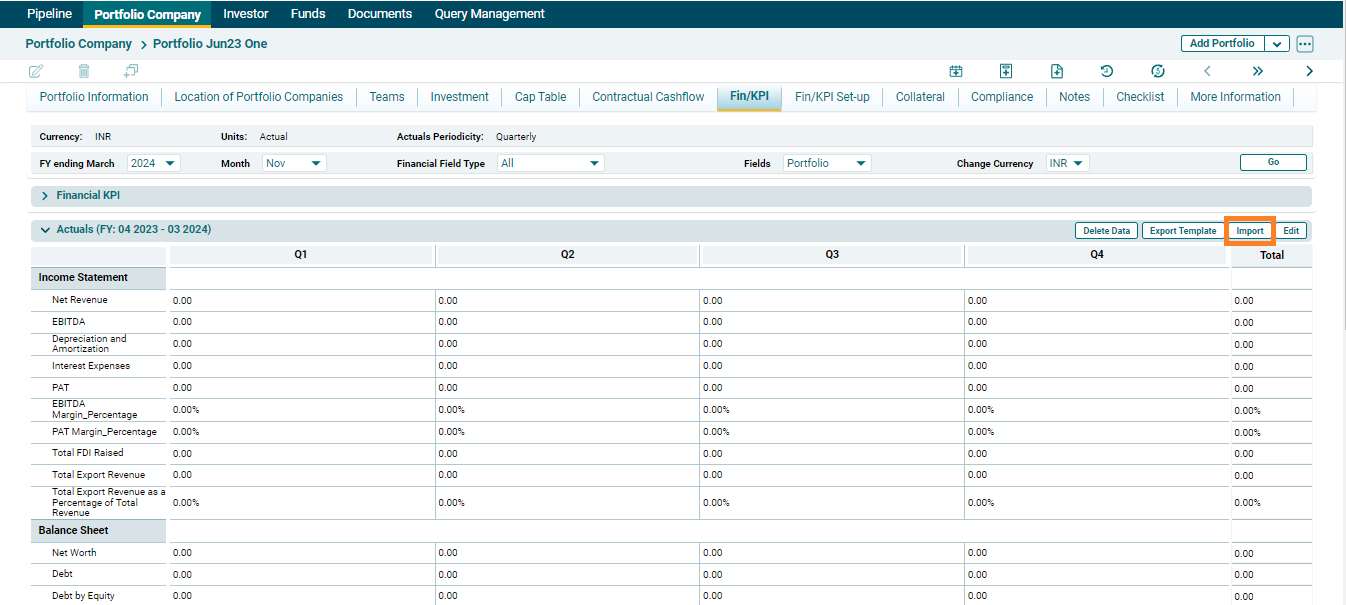Switch to the Cap Table tab
Screen dimensions: 1346x605
click(x=540, y=97)
